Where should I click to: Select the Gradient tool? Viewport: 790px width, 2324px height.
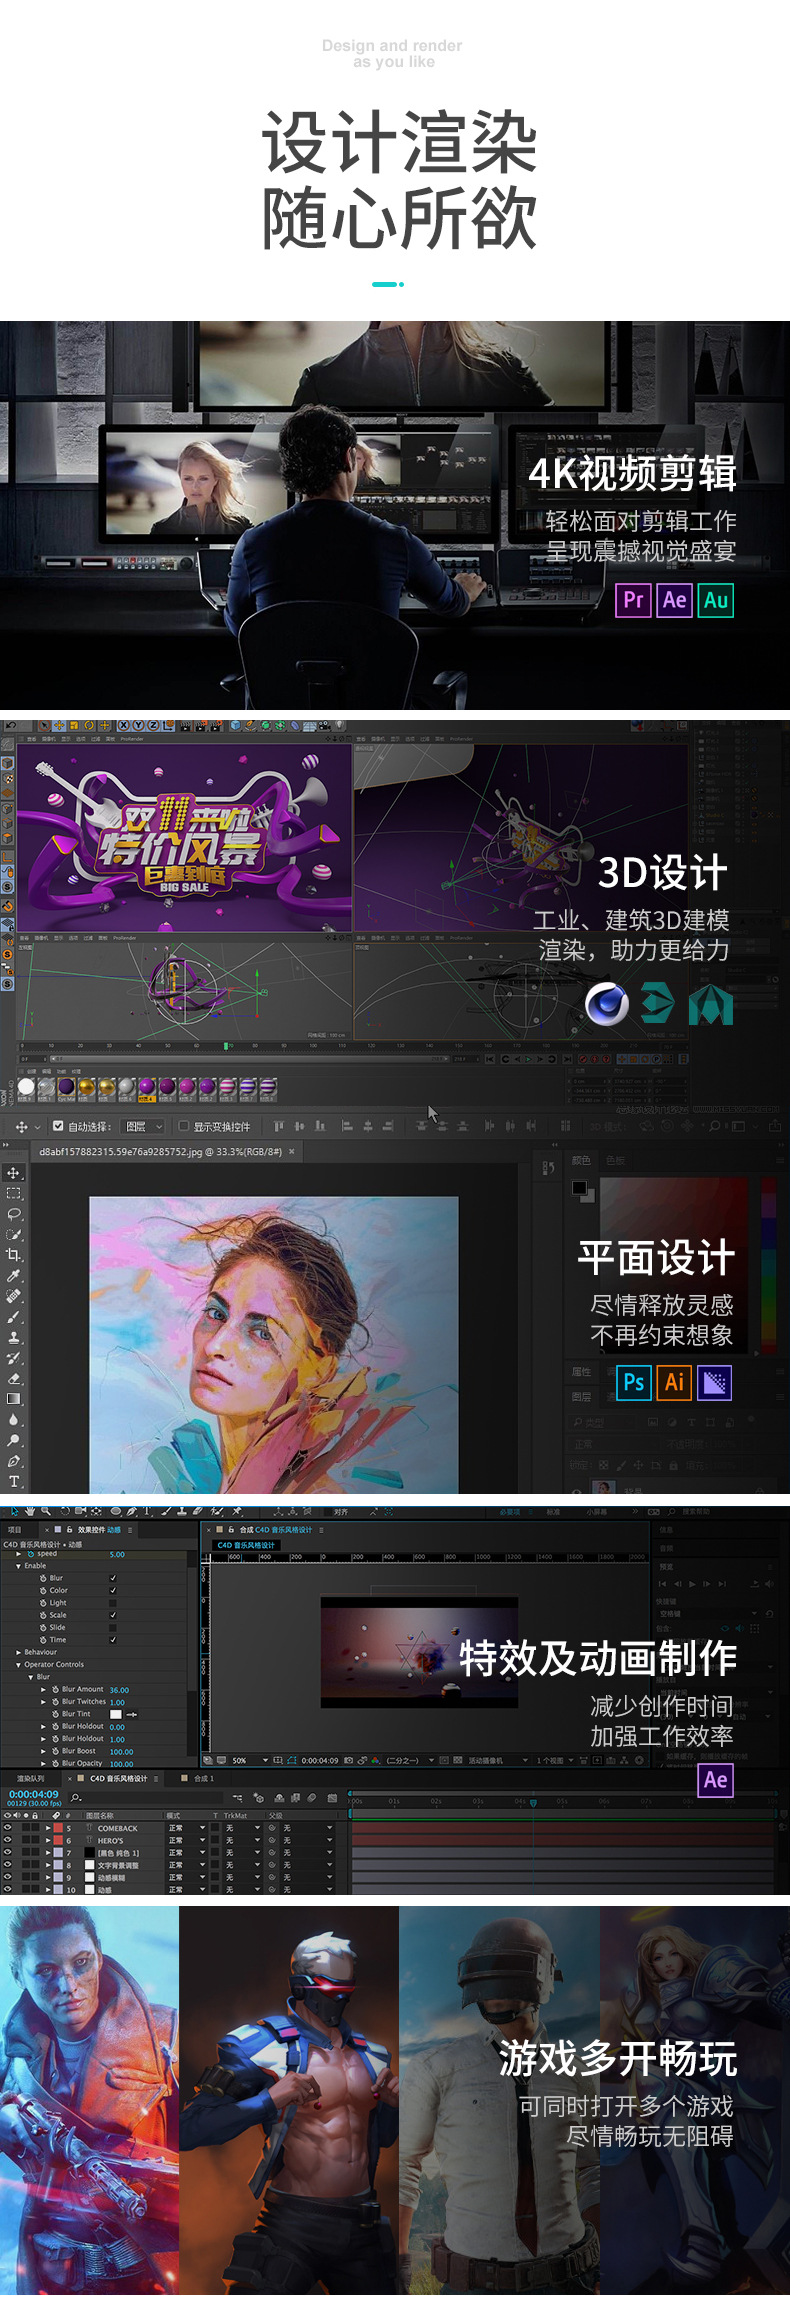[14, 1398]
